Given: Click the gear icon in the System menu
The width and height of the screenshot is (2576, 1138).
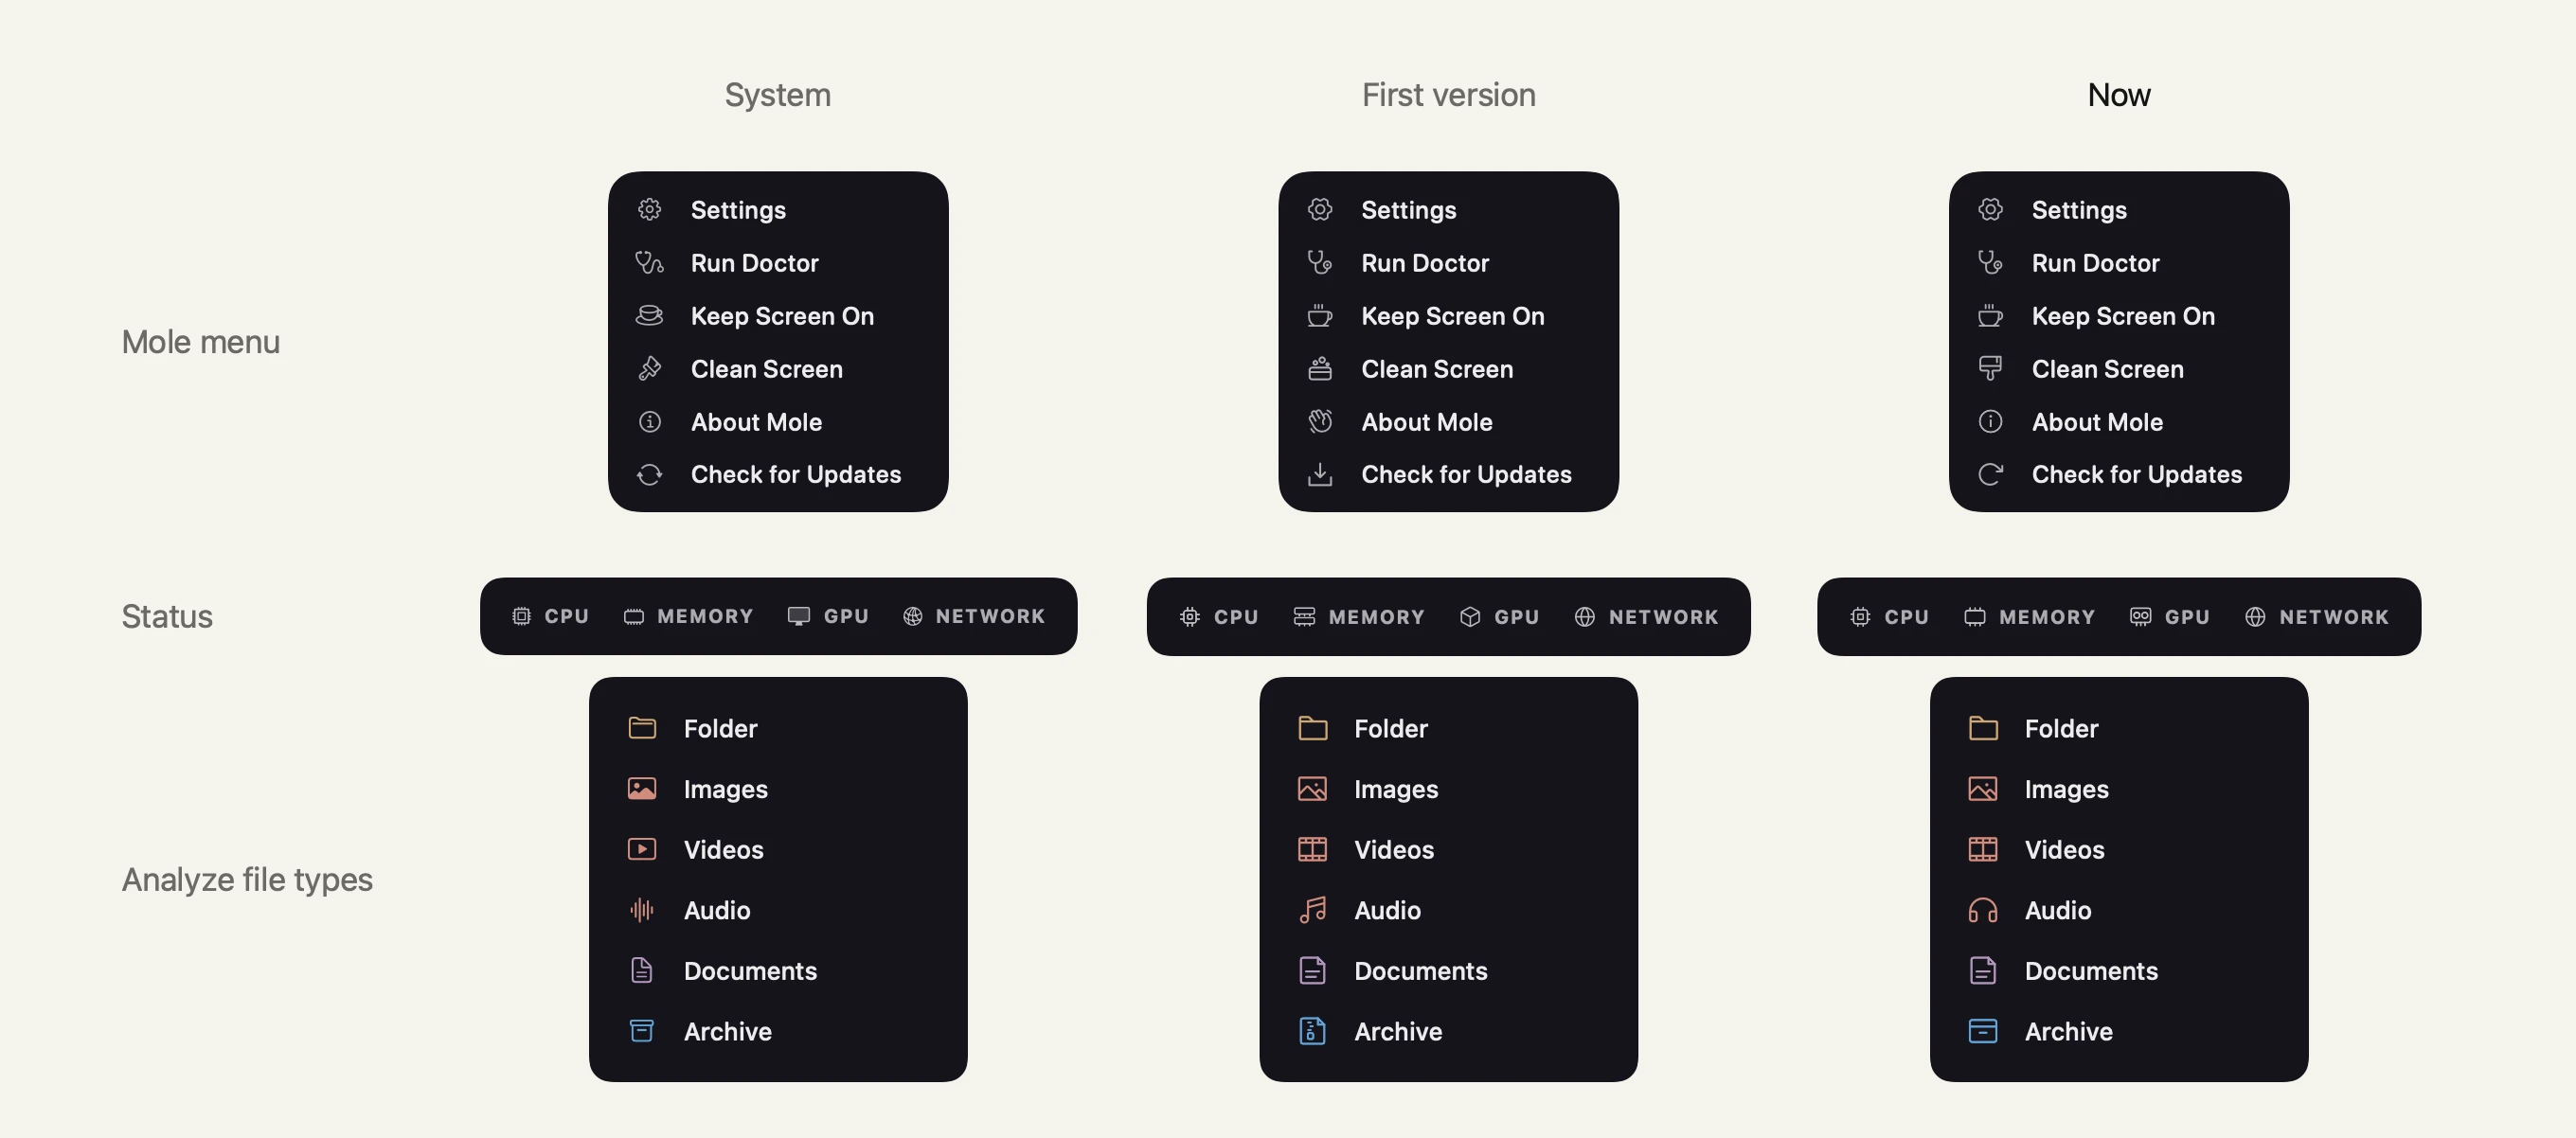Looking at the screenshot, I should pos(650,210).
